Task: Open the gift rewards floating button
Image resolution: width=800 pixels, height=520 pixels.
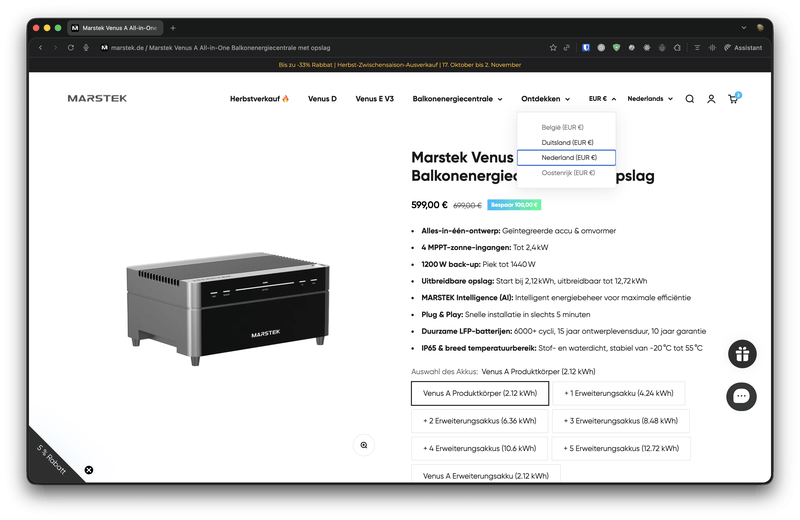Action: click(742, 354)
